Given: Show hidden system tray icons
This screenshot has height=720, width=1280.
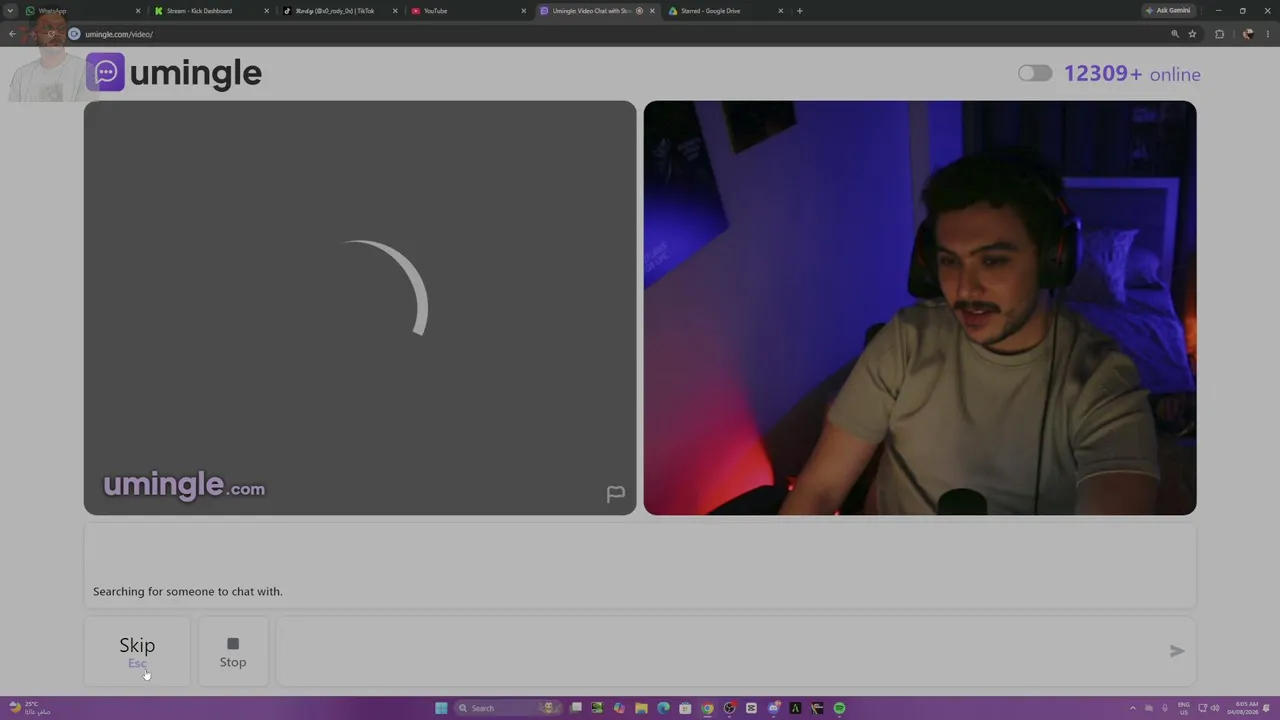Looking at the screenshot, I should click(x=1133, y=708).
